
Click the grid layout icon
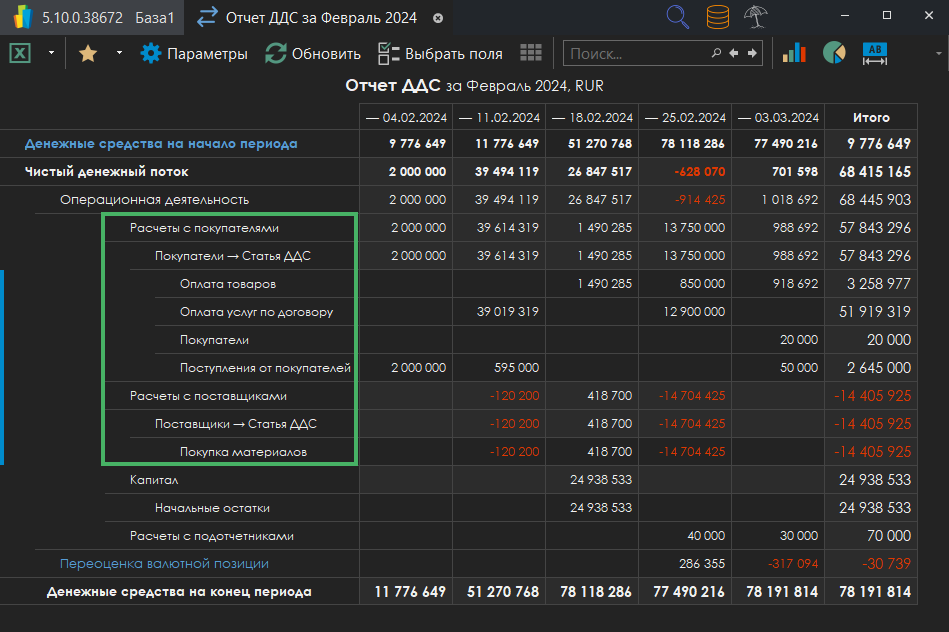[x=531, y=54]
